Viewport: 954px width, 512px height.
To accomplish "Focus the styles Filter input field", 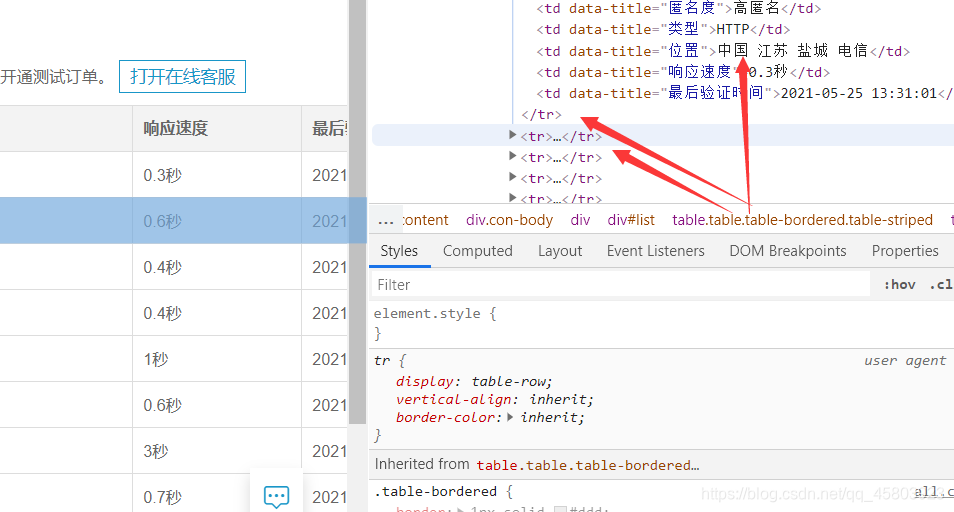I will 621,285.
